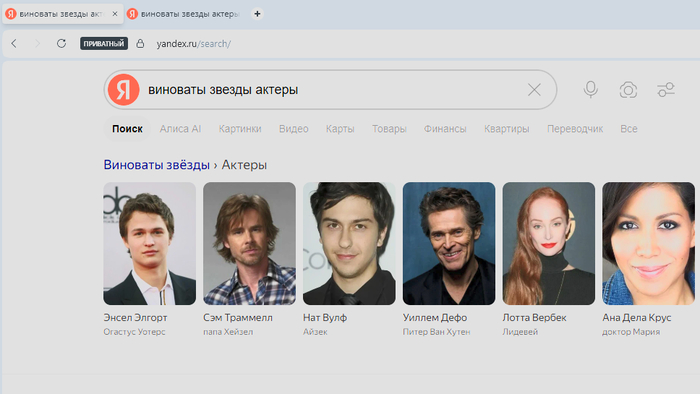This screenshot has width=700, height=394.
Task: Open image search via camera icon
Action: tap(628, 90)
